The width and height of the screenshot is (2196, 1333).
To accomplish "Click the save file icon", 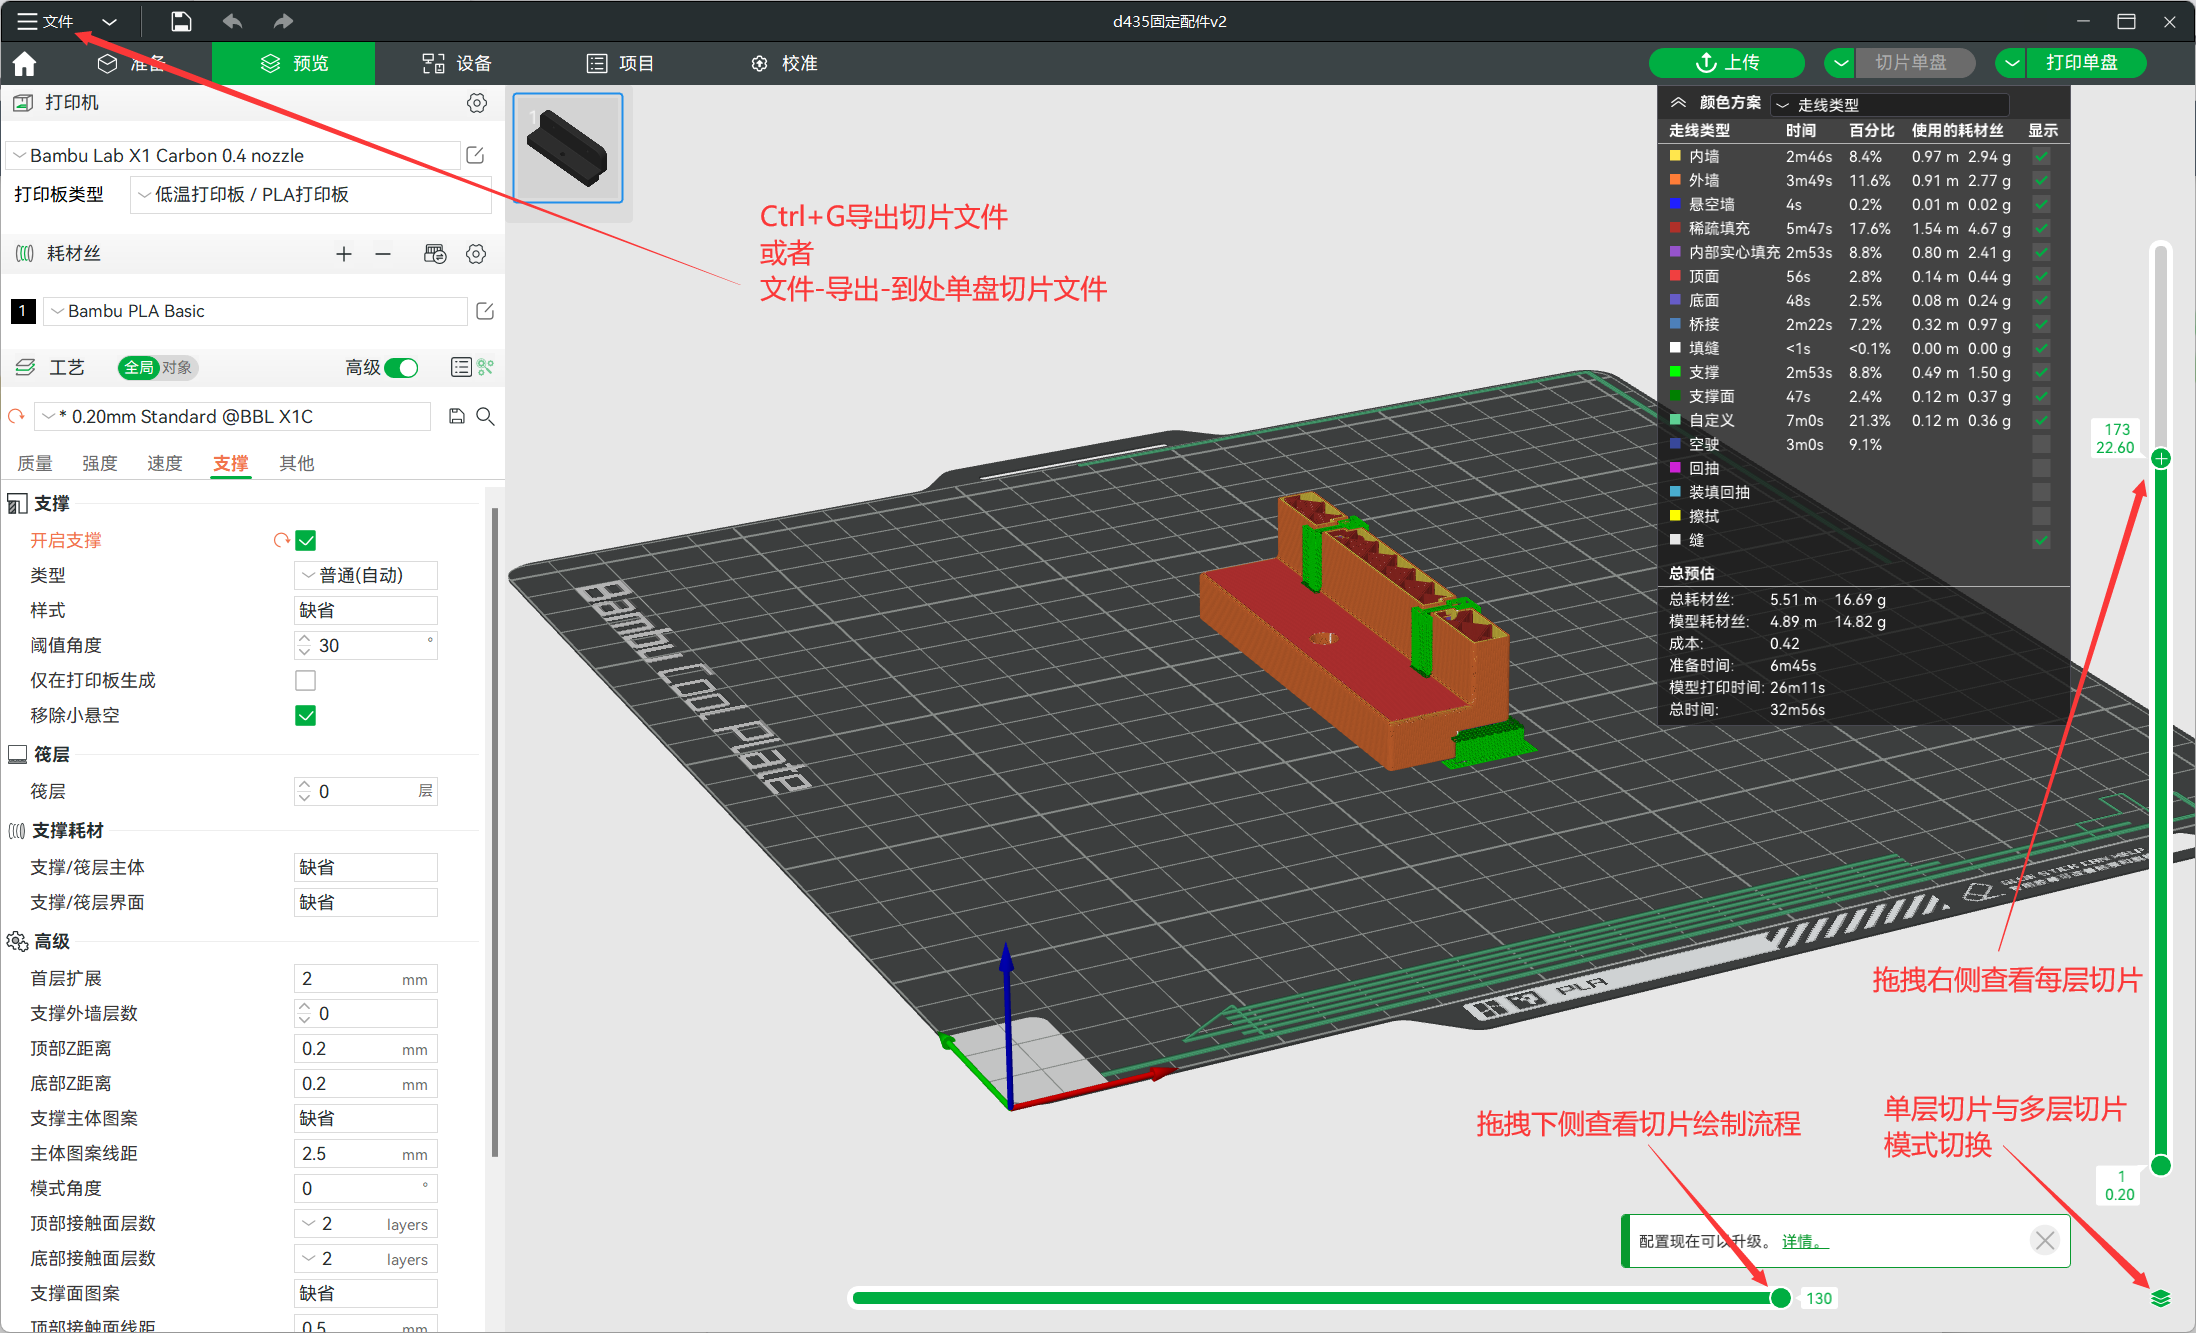I will coord(181,21).
